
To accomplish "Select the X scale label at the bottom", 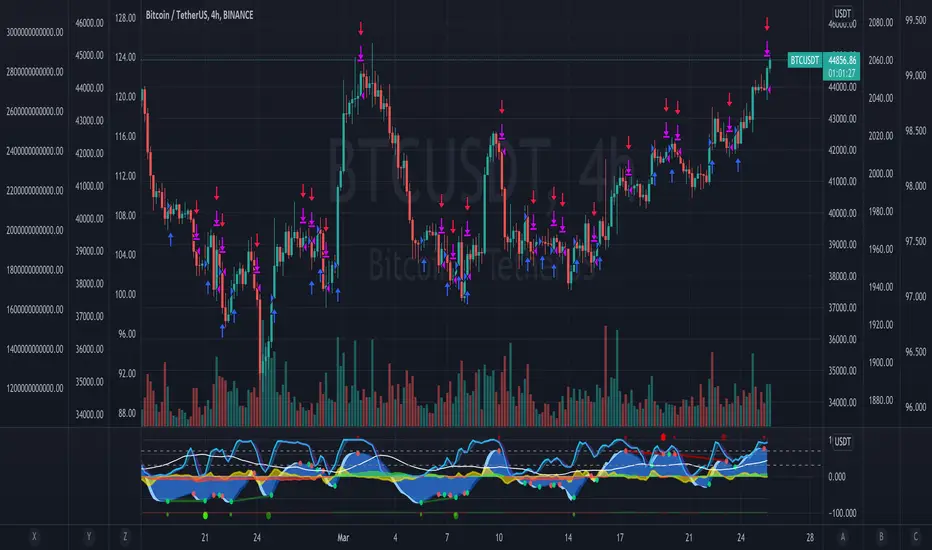I will 34,536.
